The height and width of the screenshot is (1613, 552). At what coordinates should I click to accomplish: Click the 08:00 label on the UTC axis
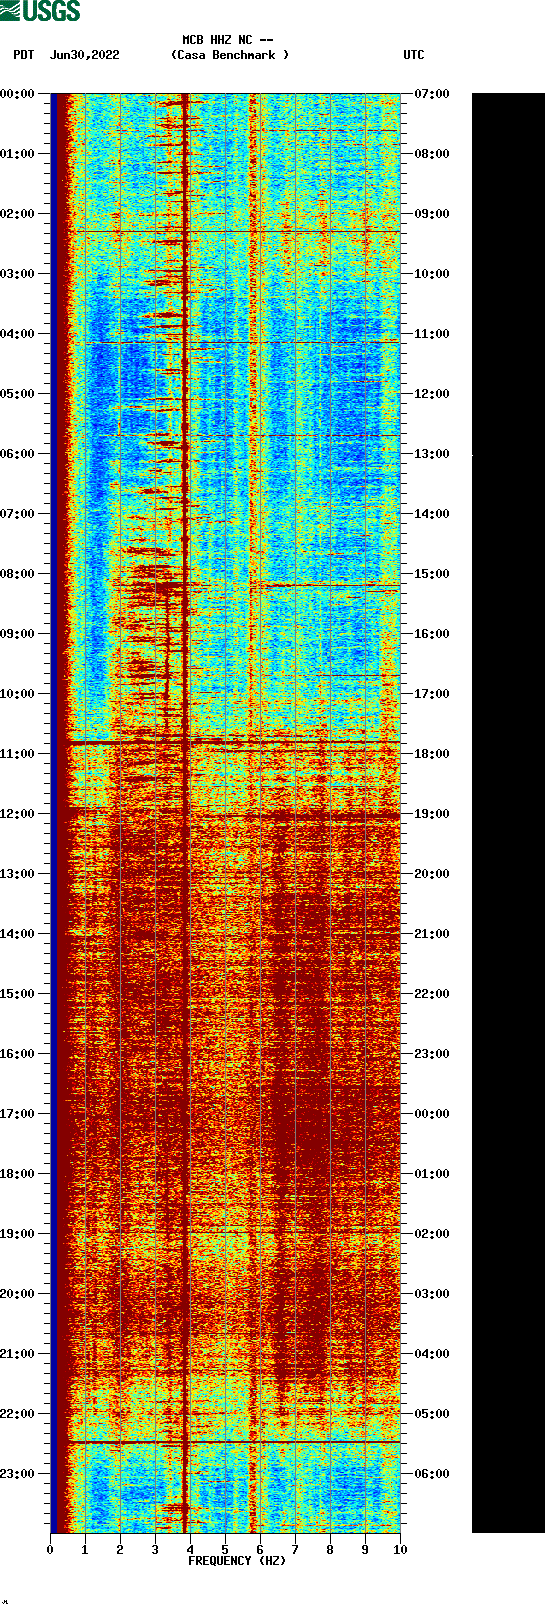click(432, 154)
